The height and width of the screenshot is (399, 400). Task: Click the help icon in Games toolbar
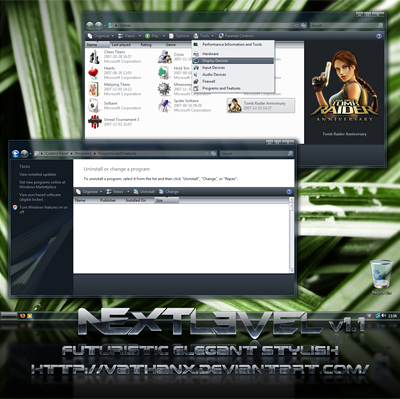click(379, 36)
